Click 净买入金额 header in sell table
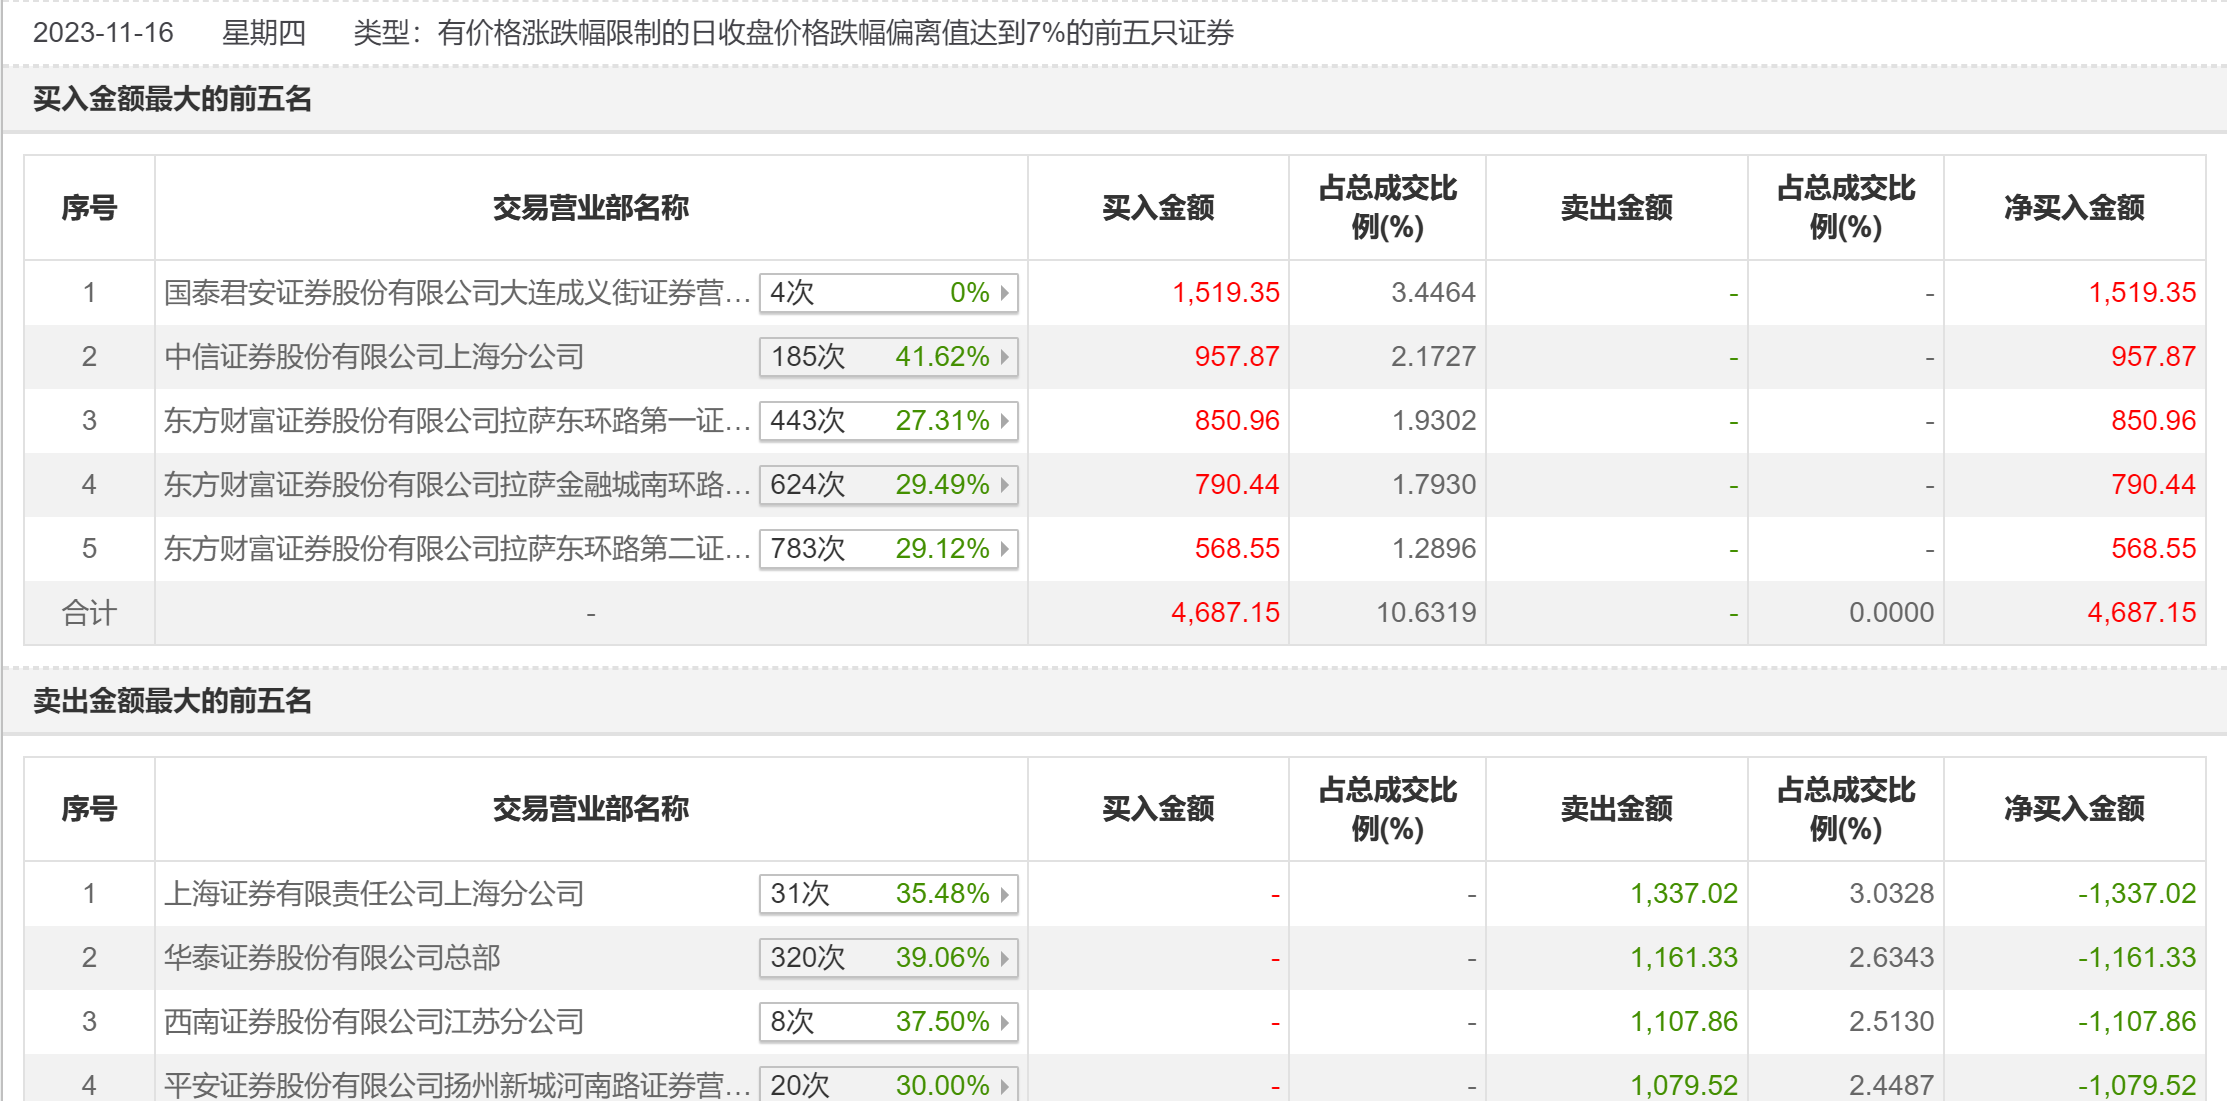Screen dimensions: 2227x1101 2074,809
